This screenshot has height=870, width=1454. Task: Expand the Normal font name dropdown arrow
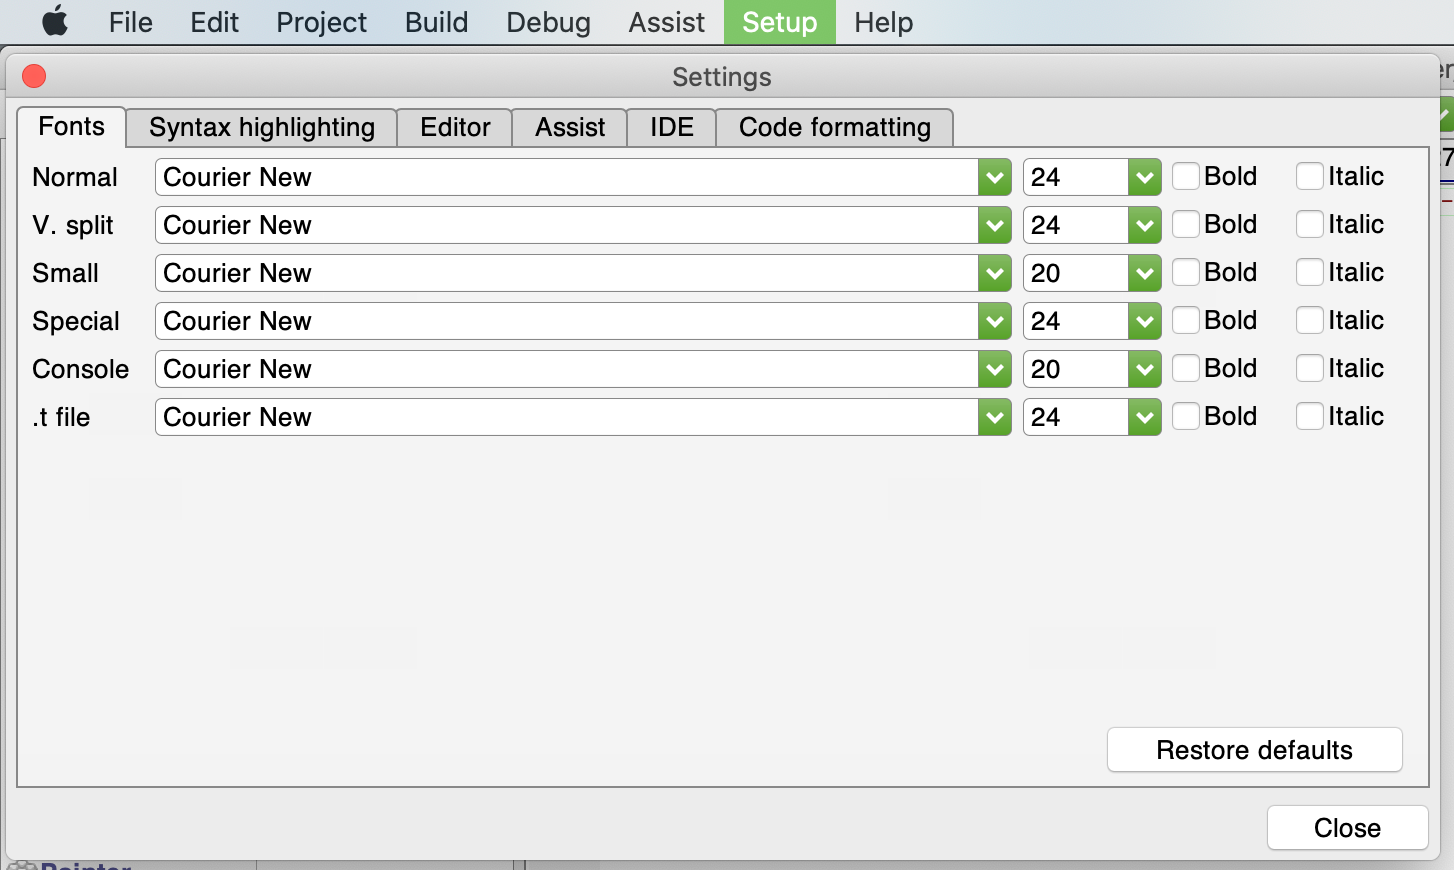(994, 178)
